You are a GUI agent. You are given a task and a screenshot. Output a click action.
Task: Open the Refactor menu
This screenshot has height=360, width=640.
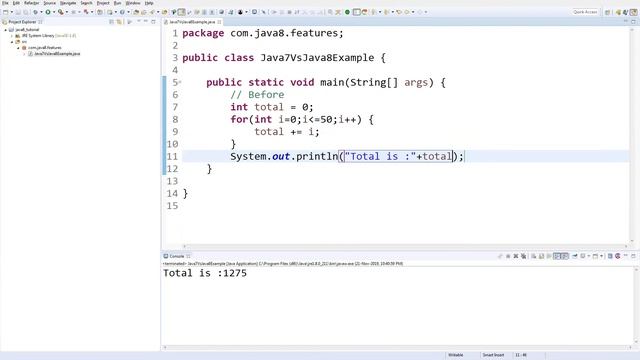(x=31, y=3)
